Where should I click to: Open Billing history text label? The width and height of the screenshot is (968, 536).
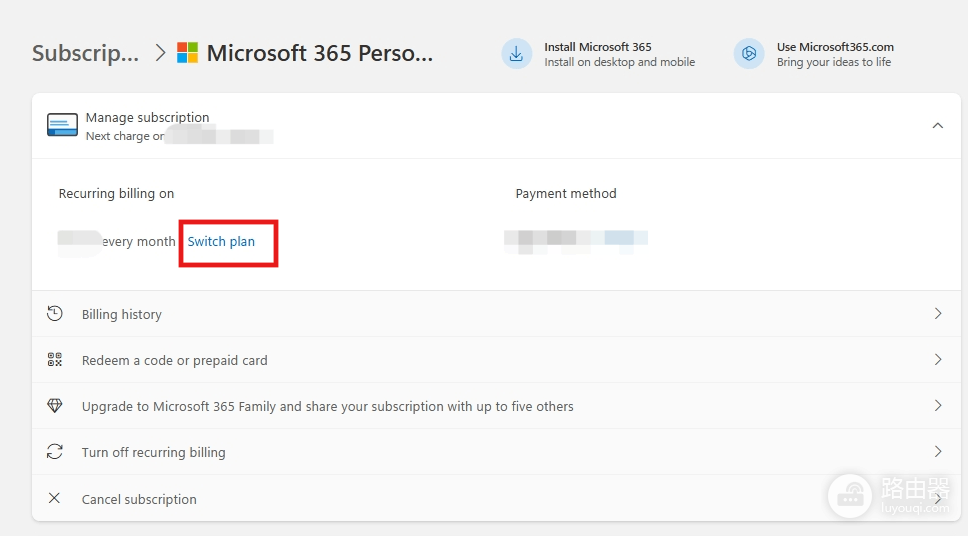(122, 314)
